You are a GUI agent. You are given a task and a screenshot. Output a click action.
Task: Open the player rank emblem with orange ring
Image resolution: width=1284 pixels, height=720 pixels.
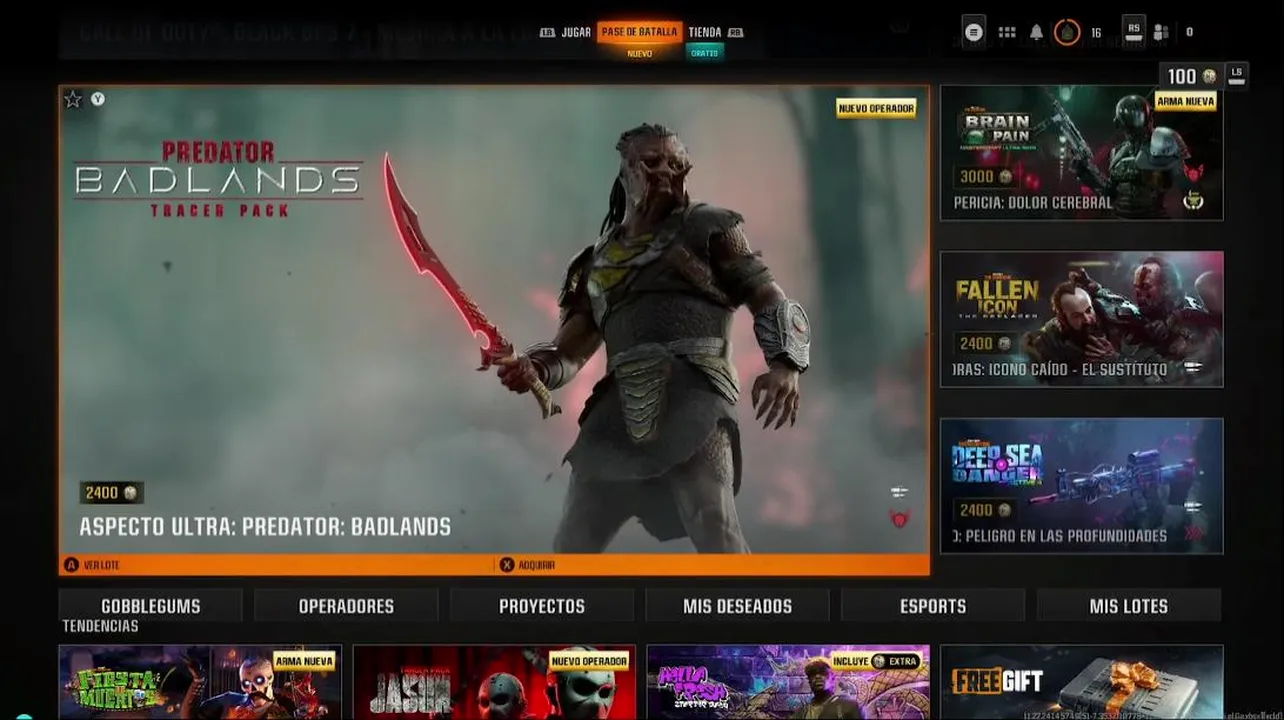tap(1067, 32)
